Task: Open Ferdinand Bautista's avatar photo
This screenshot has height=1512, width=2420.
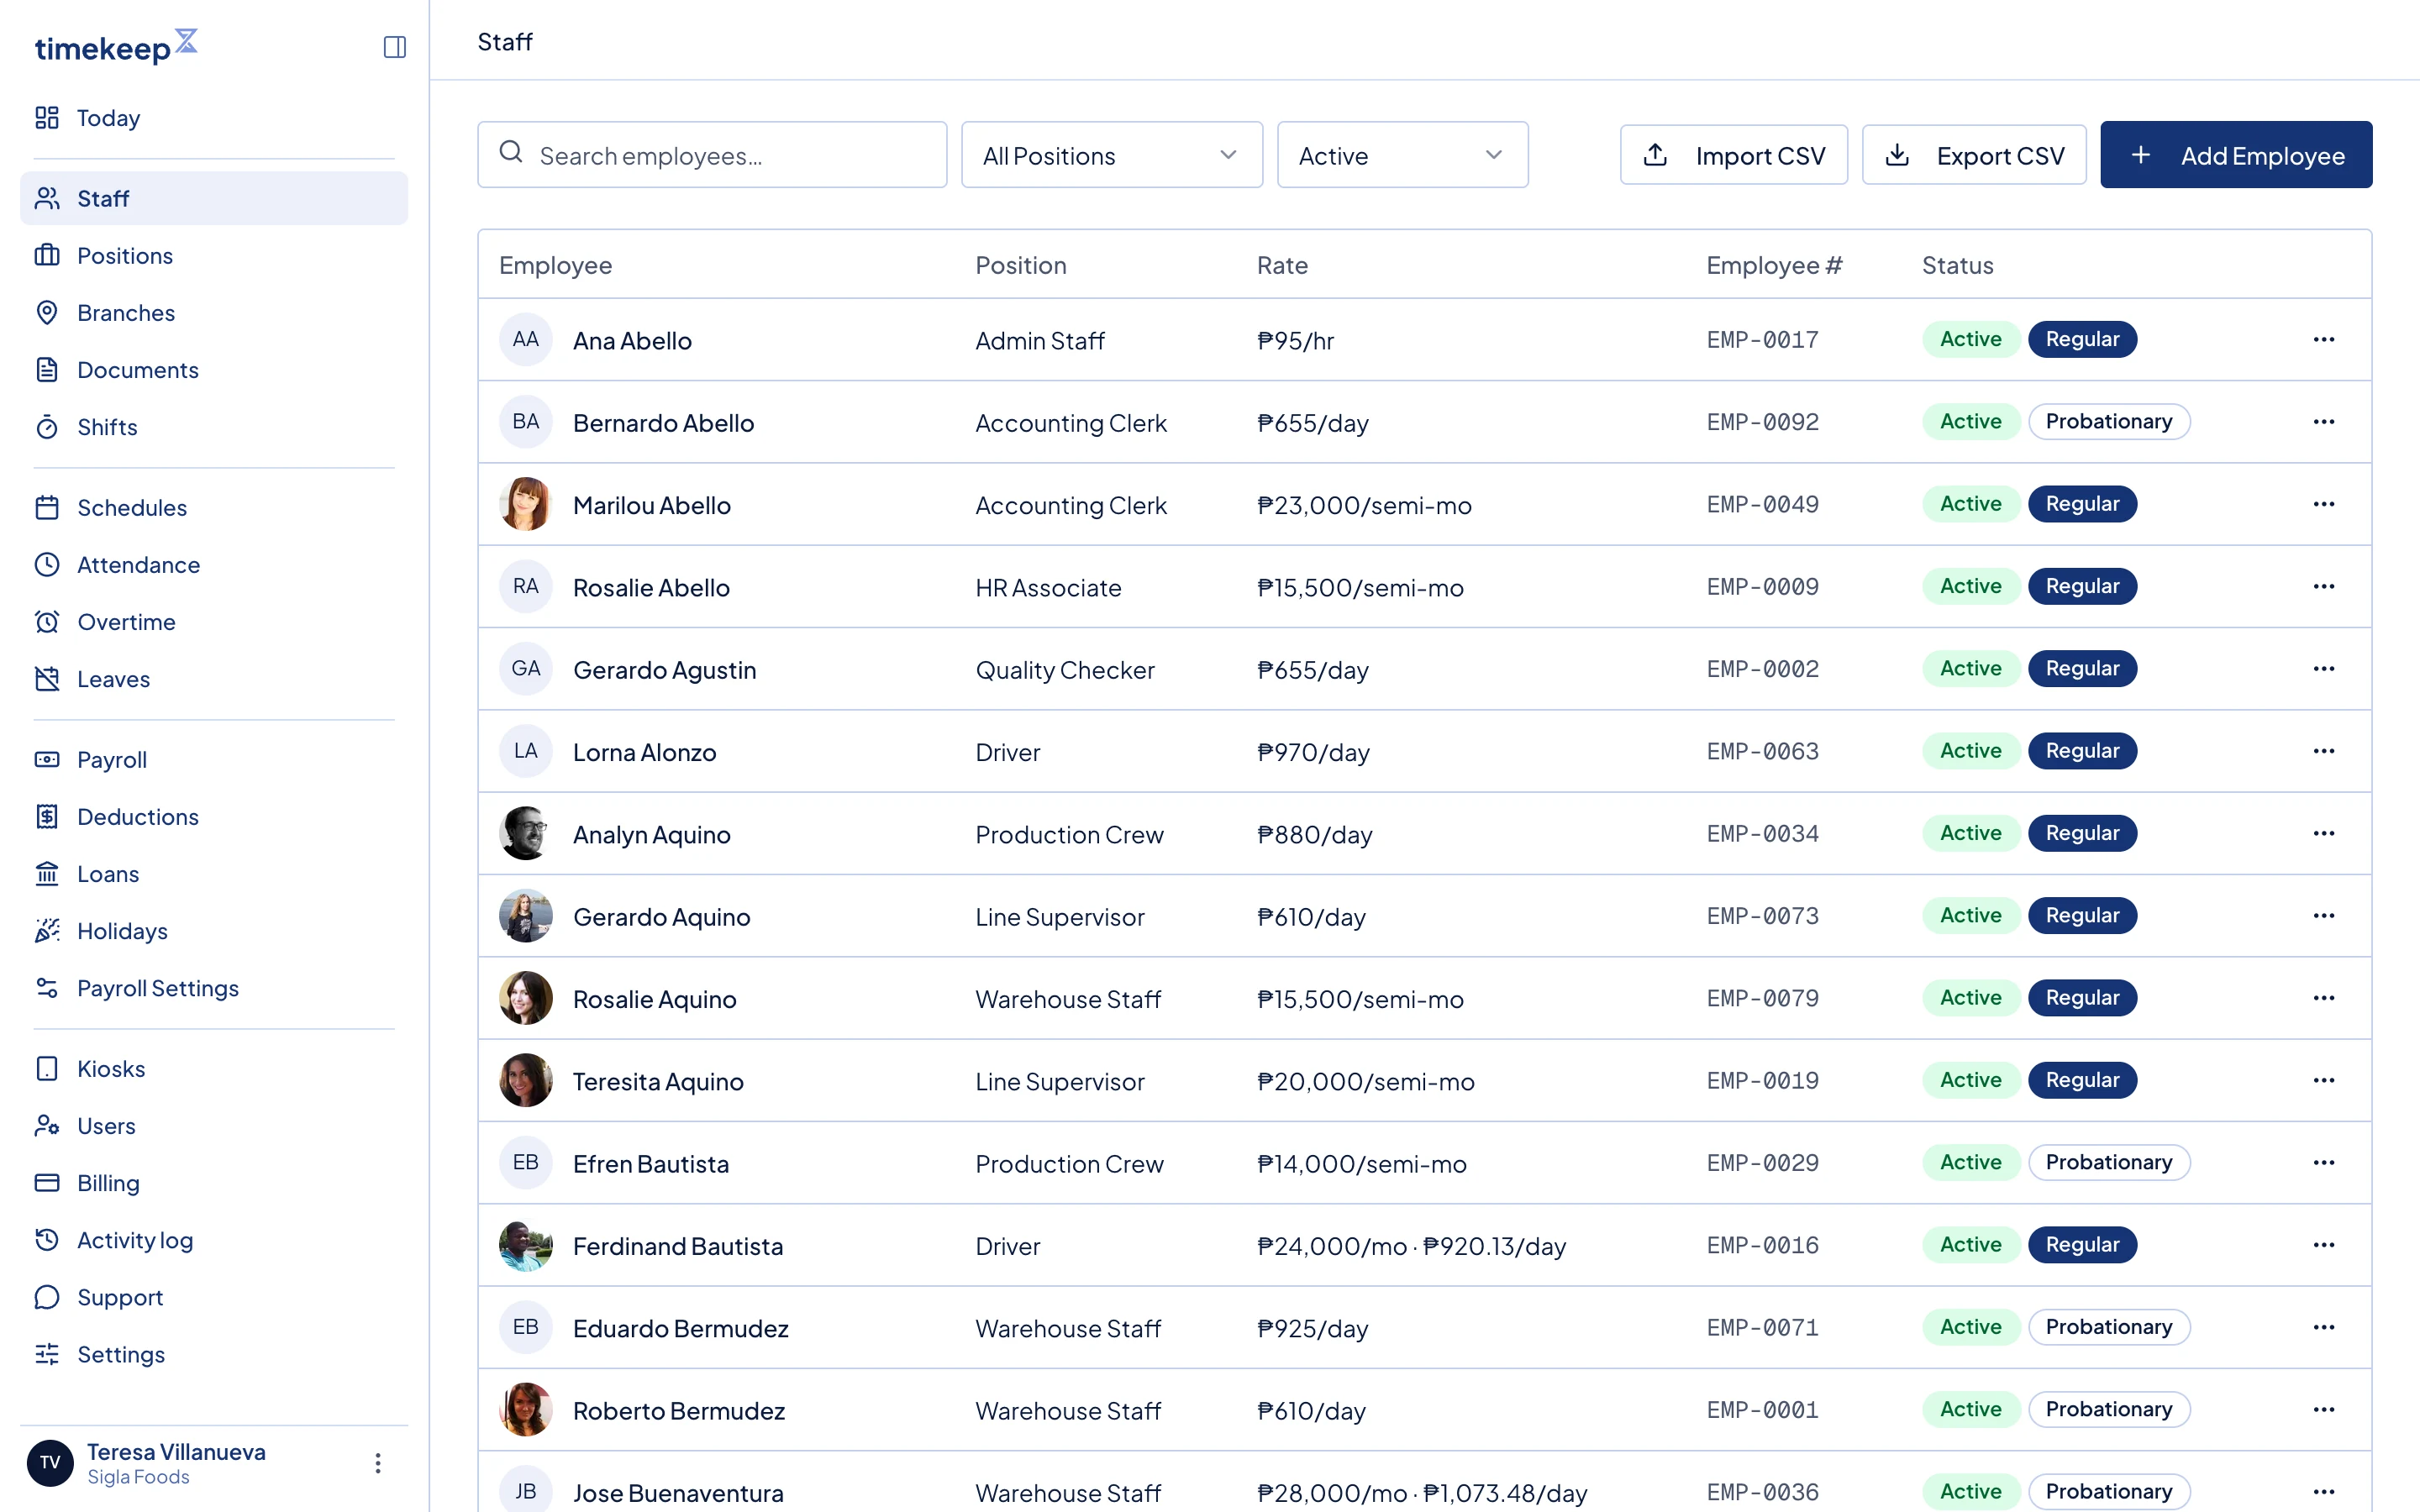Action: (x=526, y=1245)
